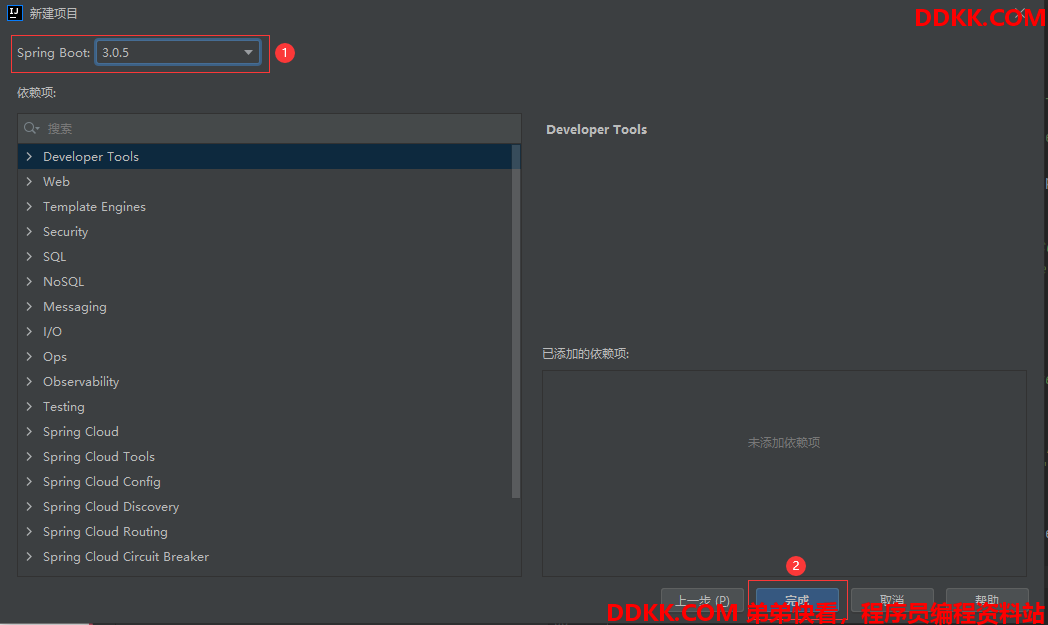Select the Testing category row

265,406
